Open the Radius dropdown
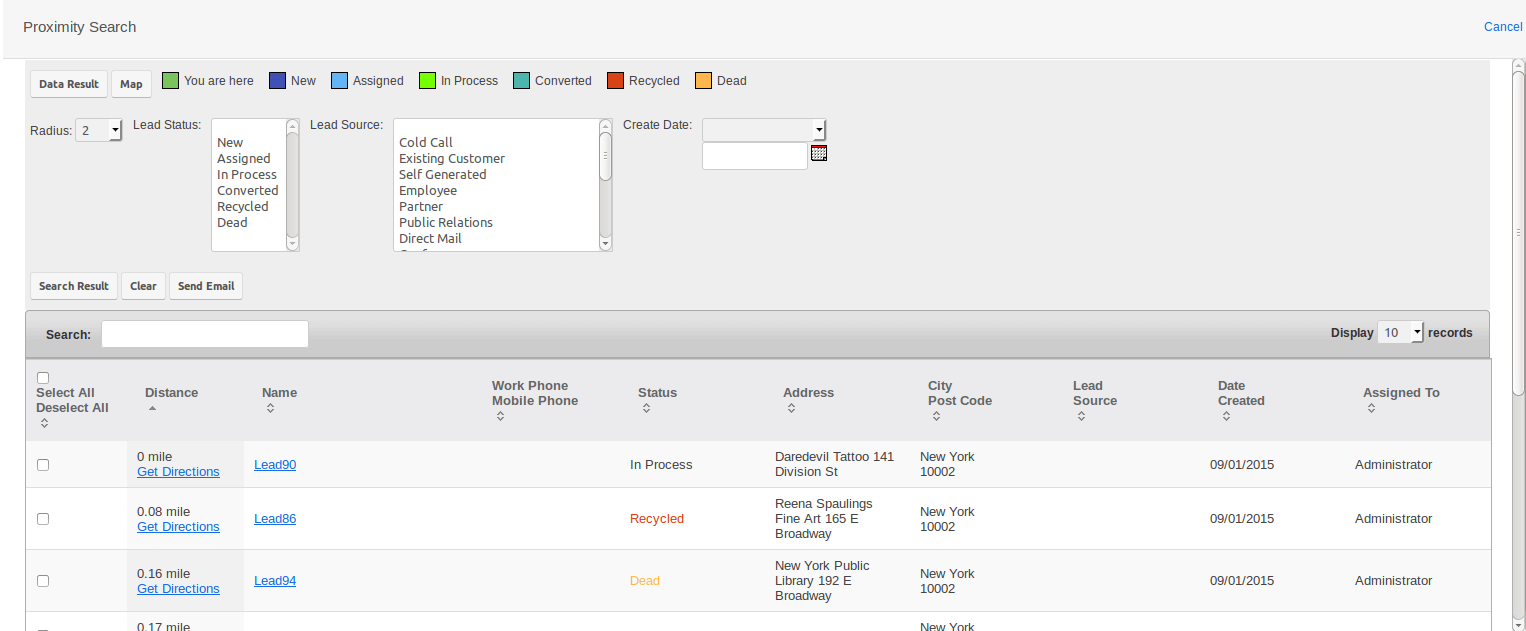 [98, 130]
